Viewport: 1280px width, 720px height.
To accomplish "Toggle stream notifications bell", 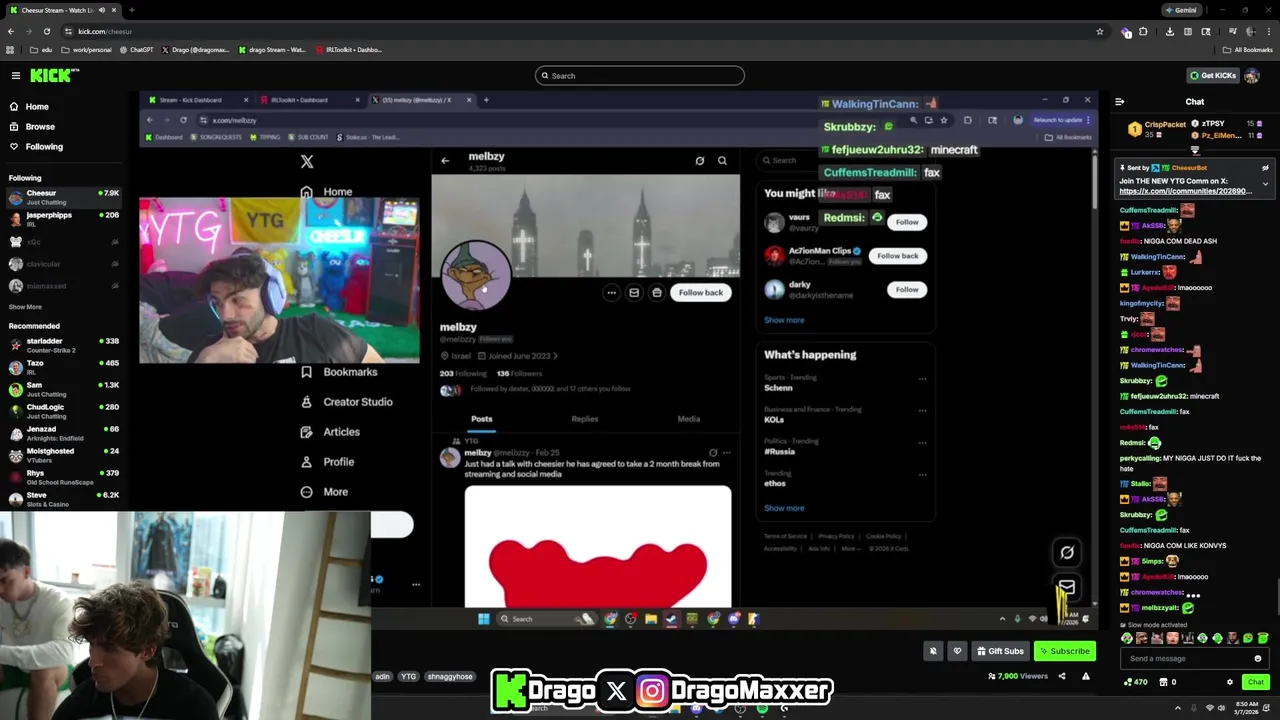I will pyautogui.click(x=933, y=651).
